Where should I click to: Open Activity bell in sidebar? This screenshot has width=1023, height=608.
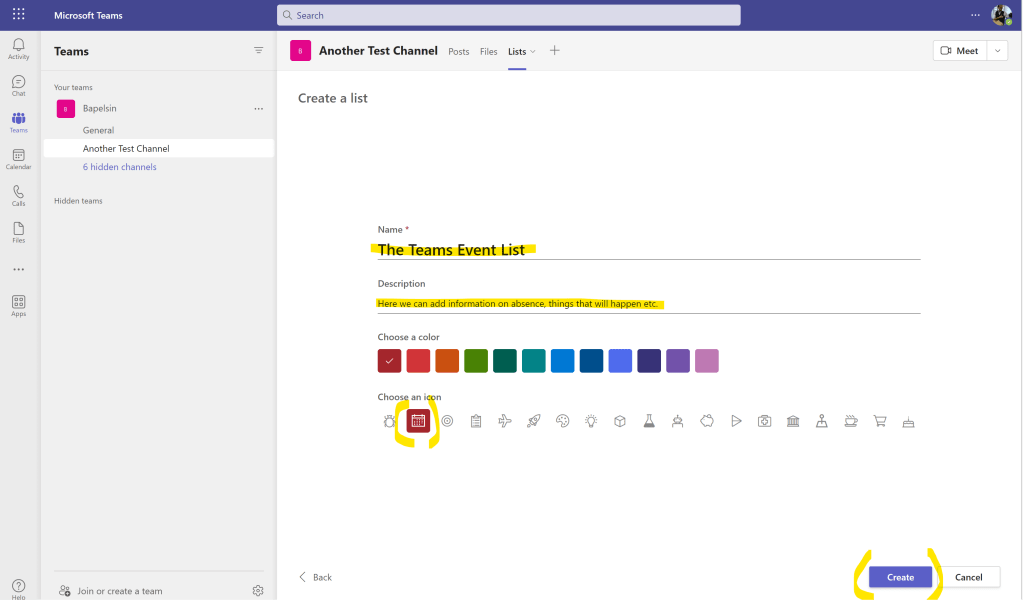[18, 49]
